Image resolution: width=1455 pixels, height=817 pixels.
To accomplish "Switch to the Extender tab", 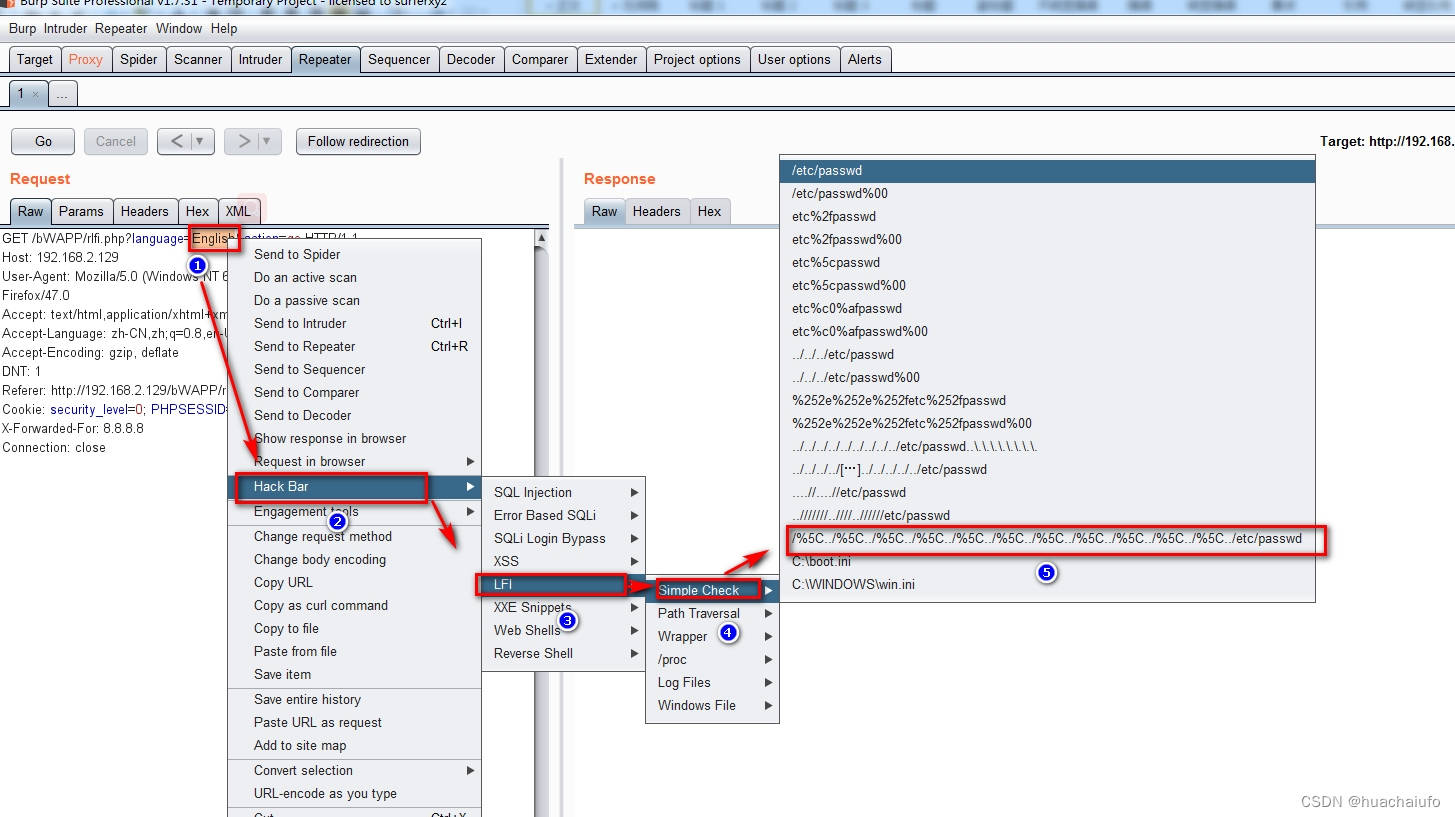I will pos(611,59).
